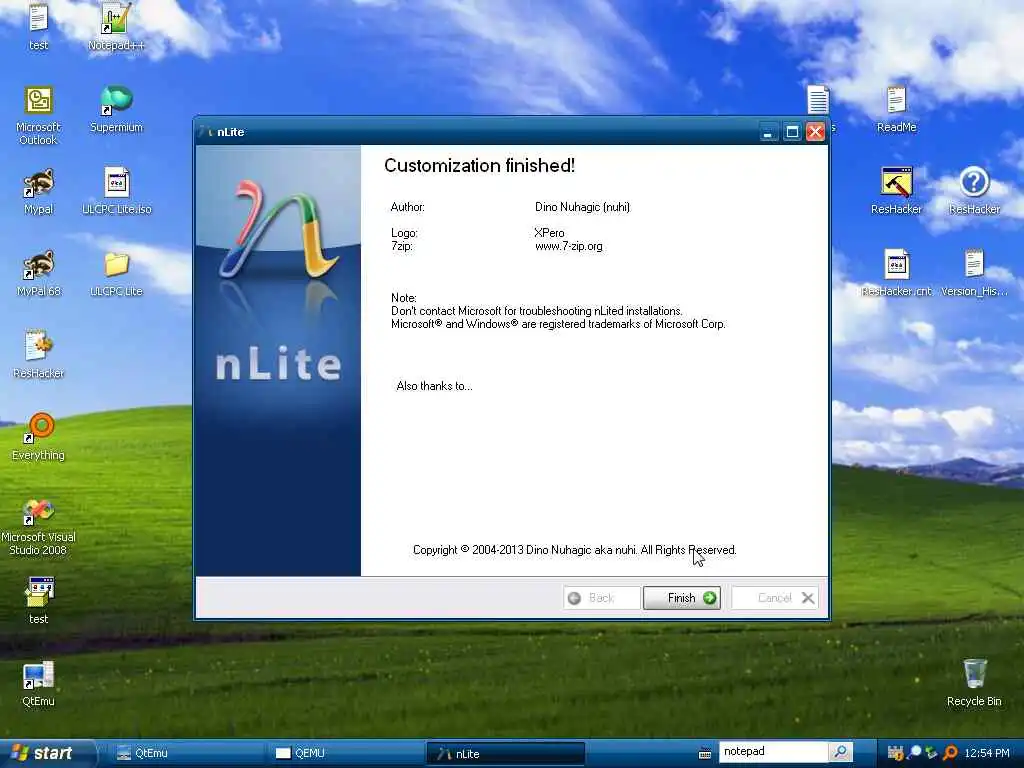Image resolution: width=1024 pixels, height=768 pixels.
Task: Select the QtEmu desktop shortcut
Action: pos(39,683)
